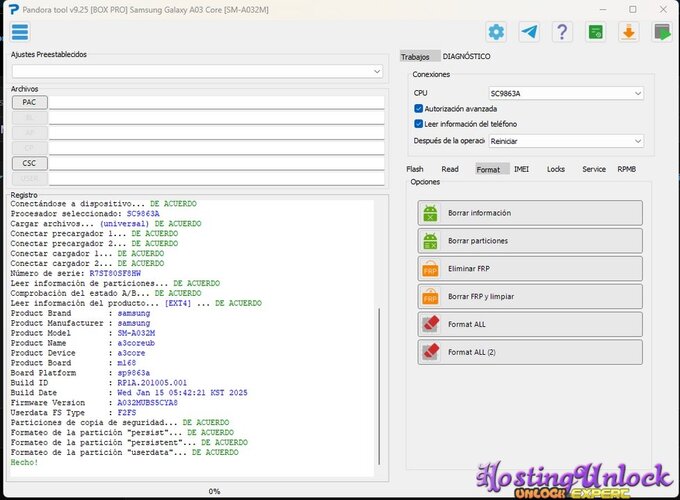Open the Telegram channel icon

[x=529, y=32]
